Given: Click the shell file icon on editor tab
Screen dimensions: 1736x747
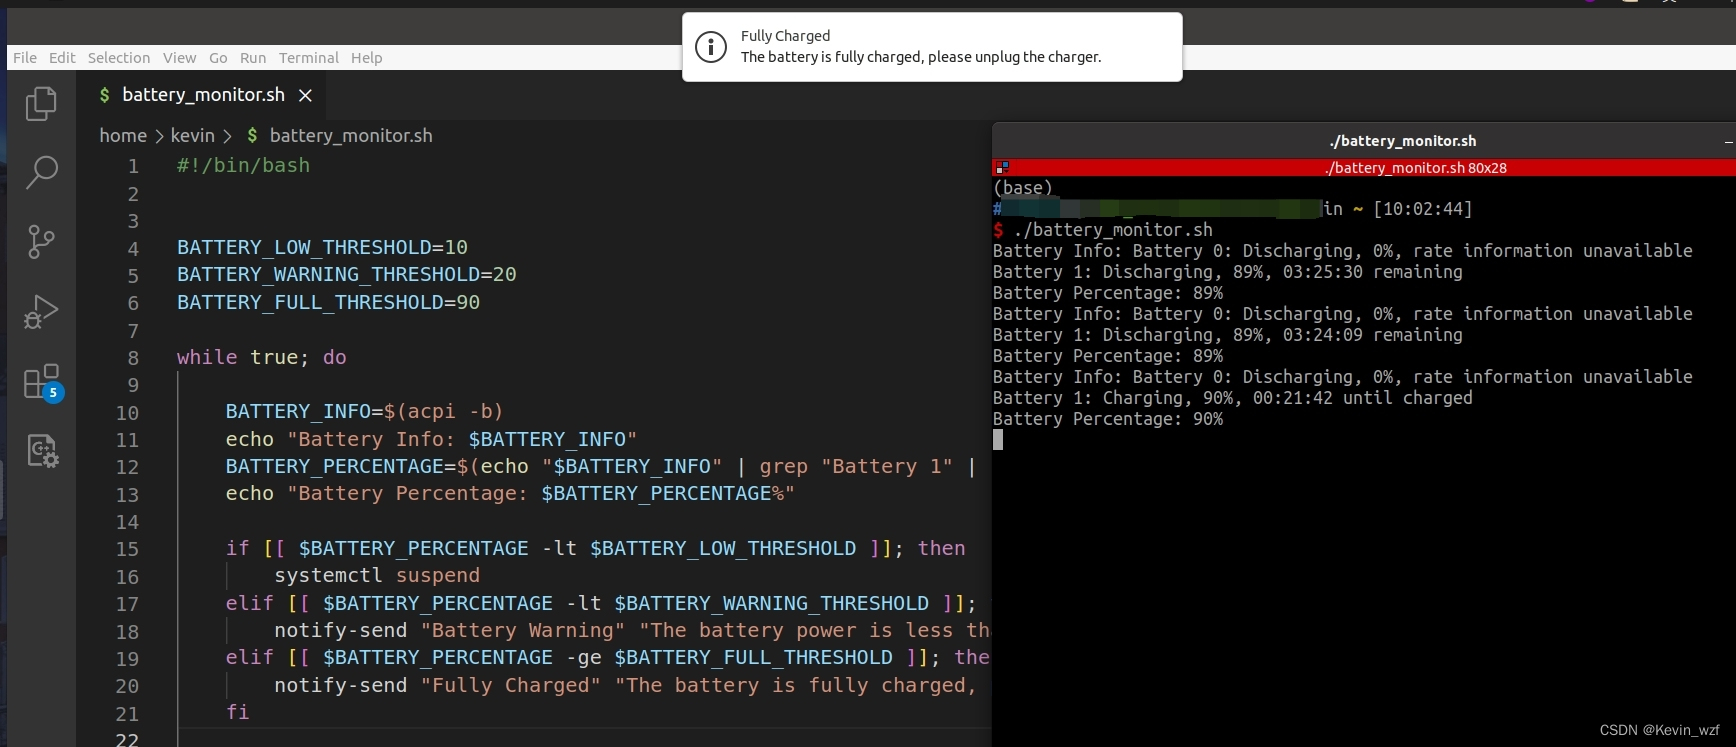Looking at the screenshot, I should point(104,95).
